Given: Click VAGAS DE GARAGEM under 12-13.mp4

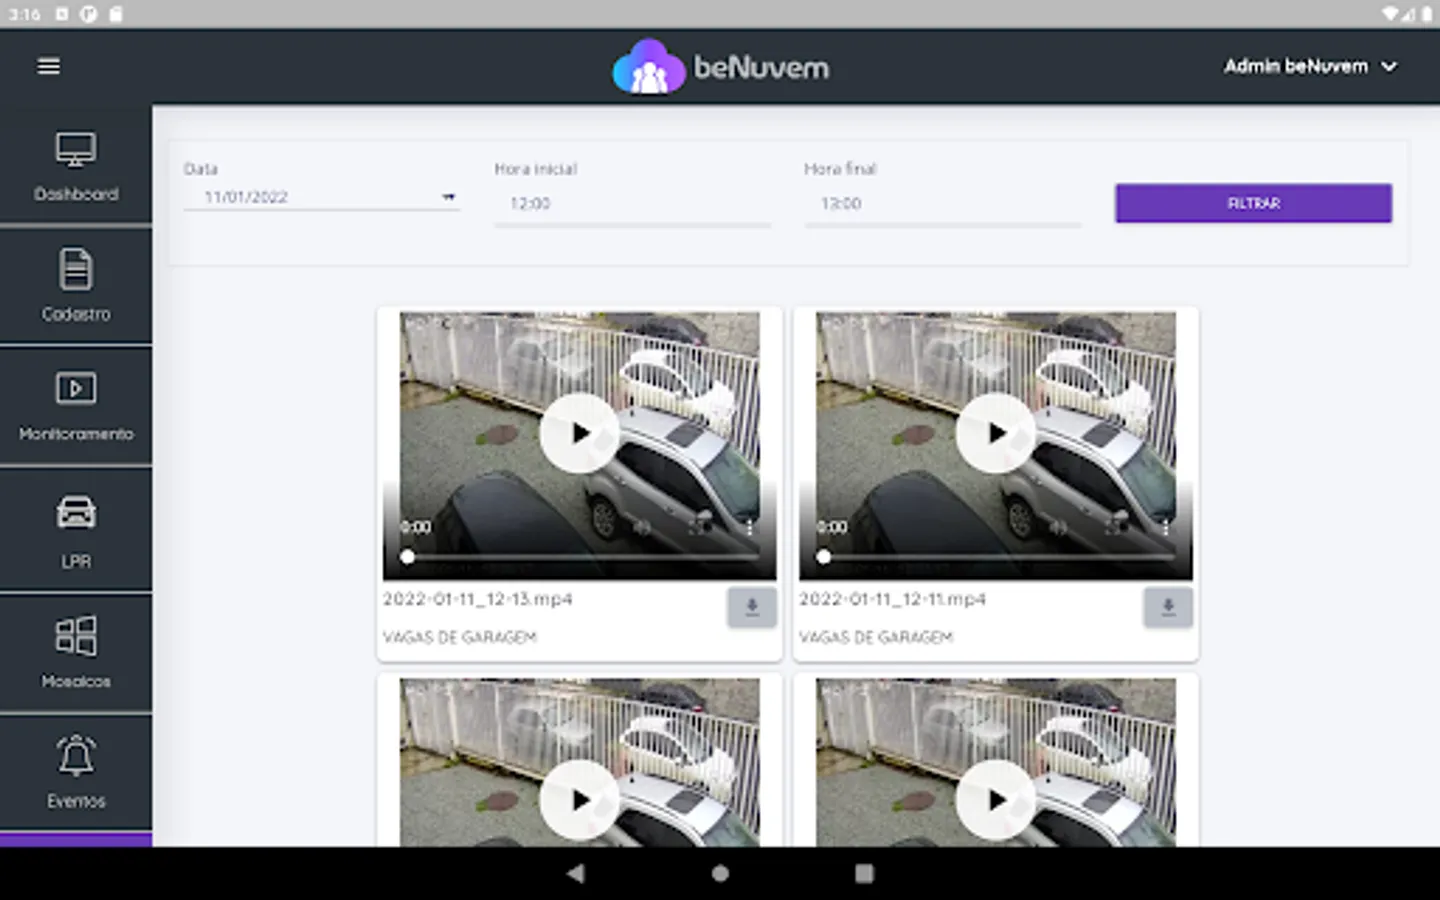Looking at the screenshot, I should (x=459, y=637).
